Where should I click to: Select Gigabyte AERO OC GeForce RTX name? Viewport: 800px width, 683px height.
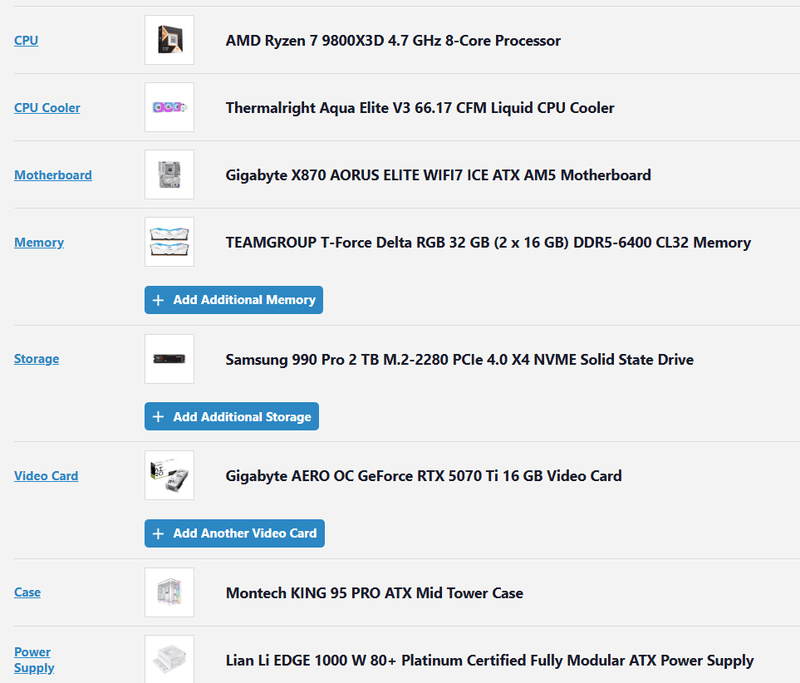423,476
